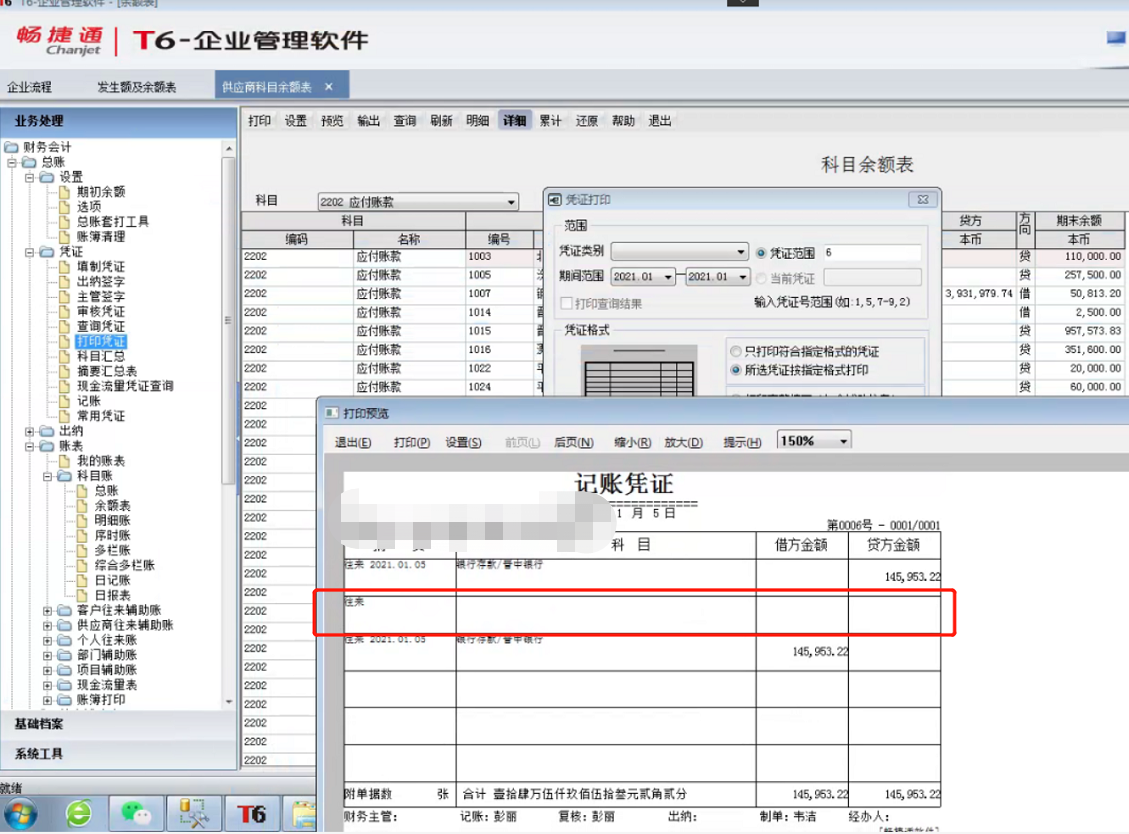The height and width of the screenshot is (834, 1129).
Task: Expand the 出纳 tree node
Action: point(30,431)
